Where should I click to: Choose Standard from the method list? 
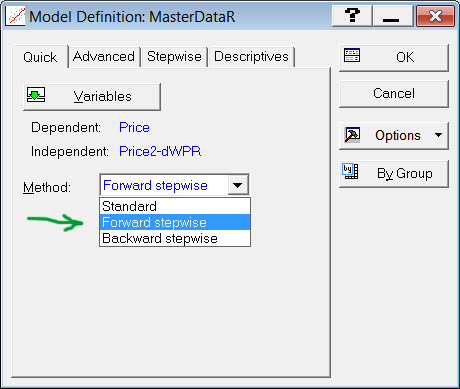pos(175,206)
